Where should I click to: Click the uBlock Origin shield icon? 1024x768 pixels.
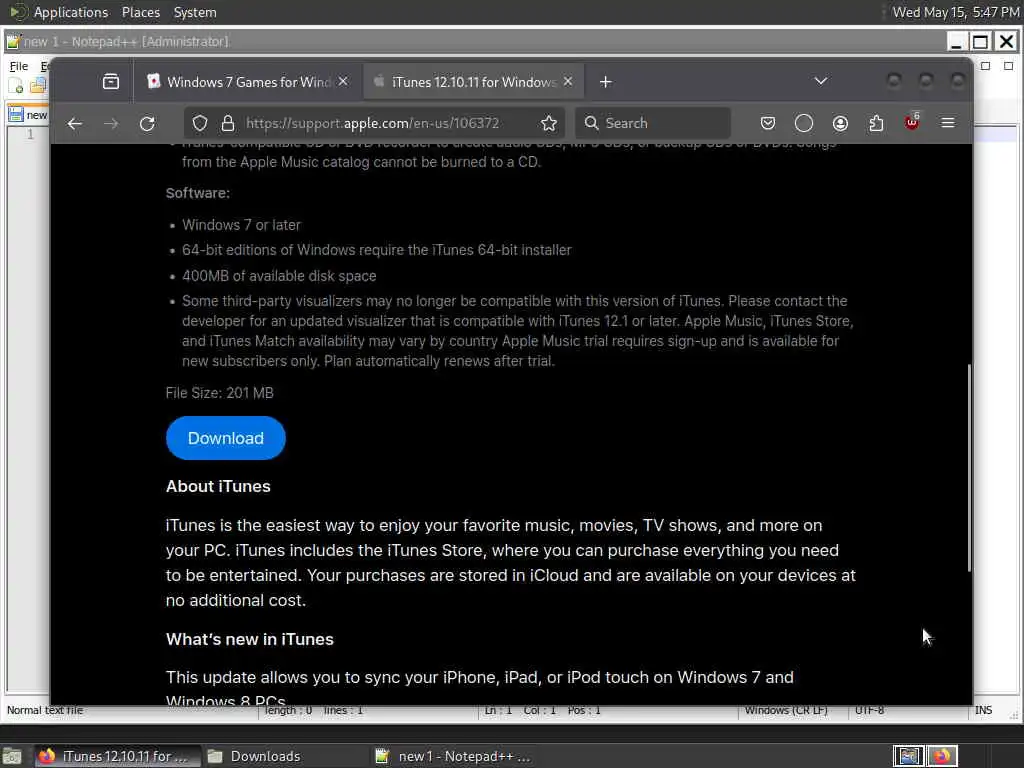(x=912, y=122)
